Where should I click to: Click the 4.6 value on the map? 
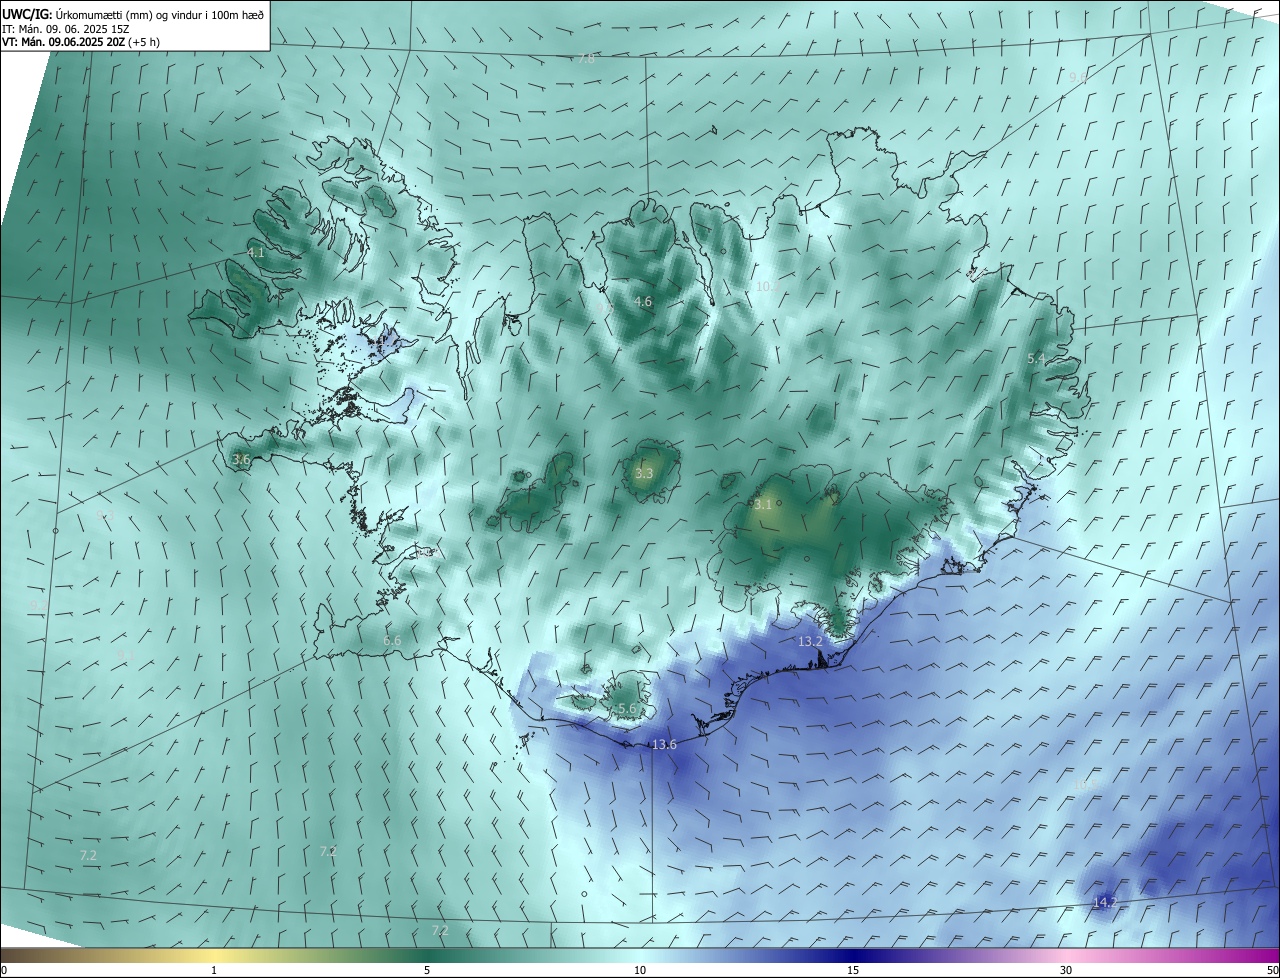pyautogui.click(x=643, y=301)
